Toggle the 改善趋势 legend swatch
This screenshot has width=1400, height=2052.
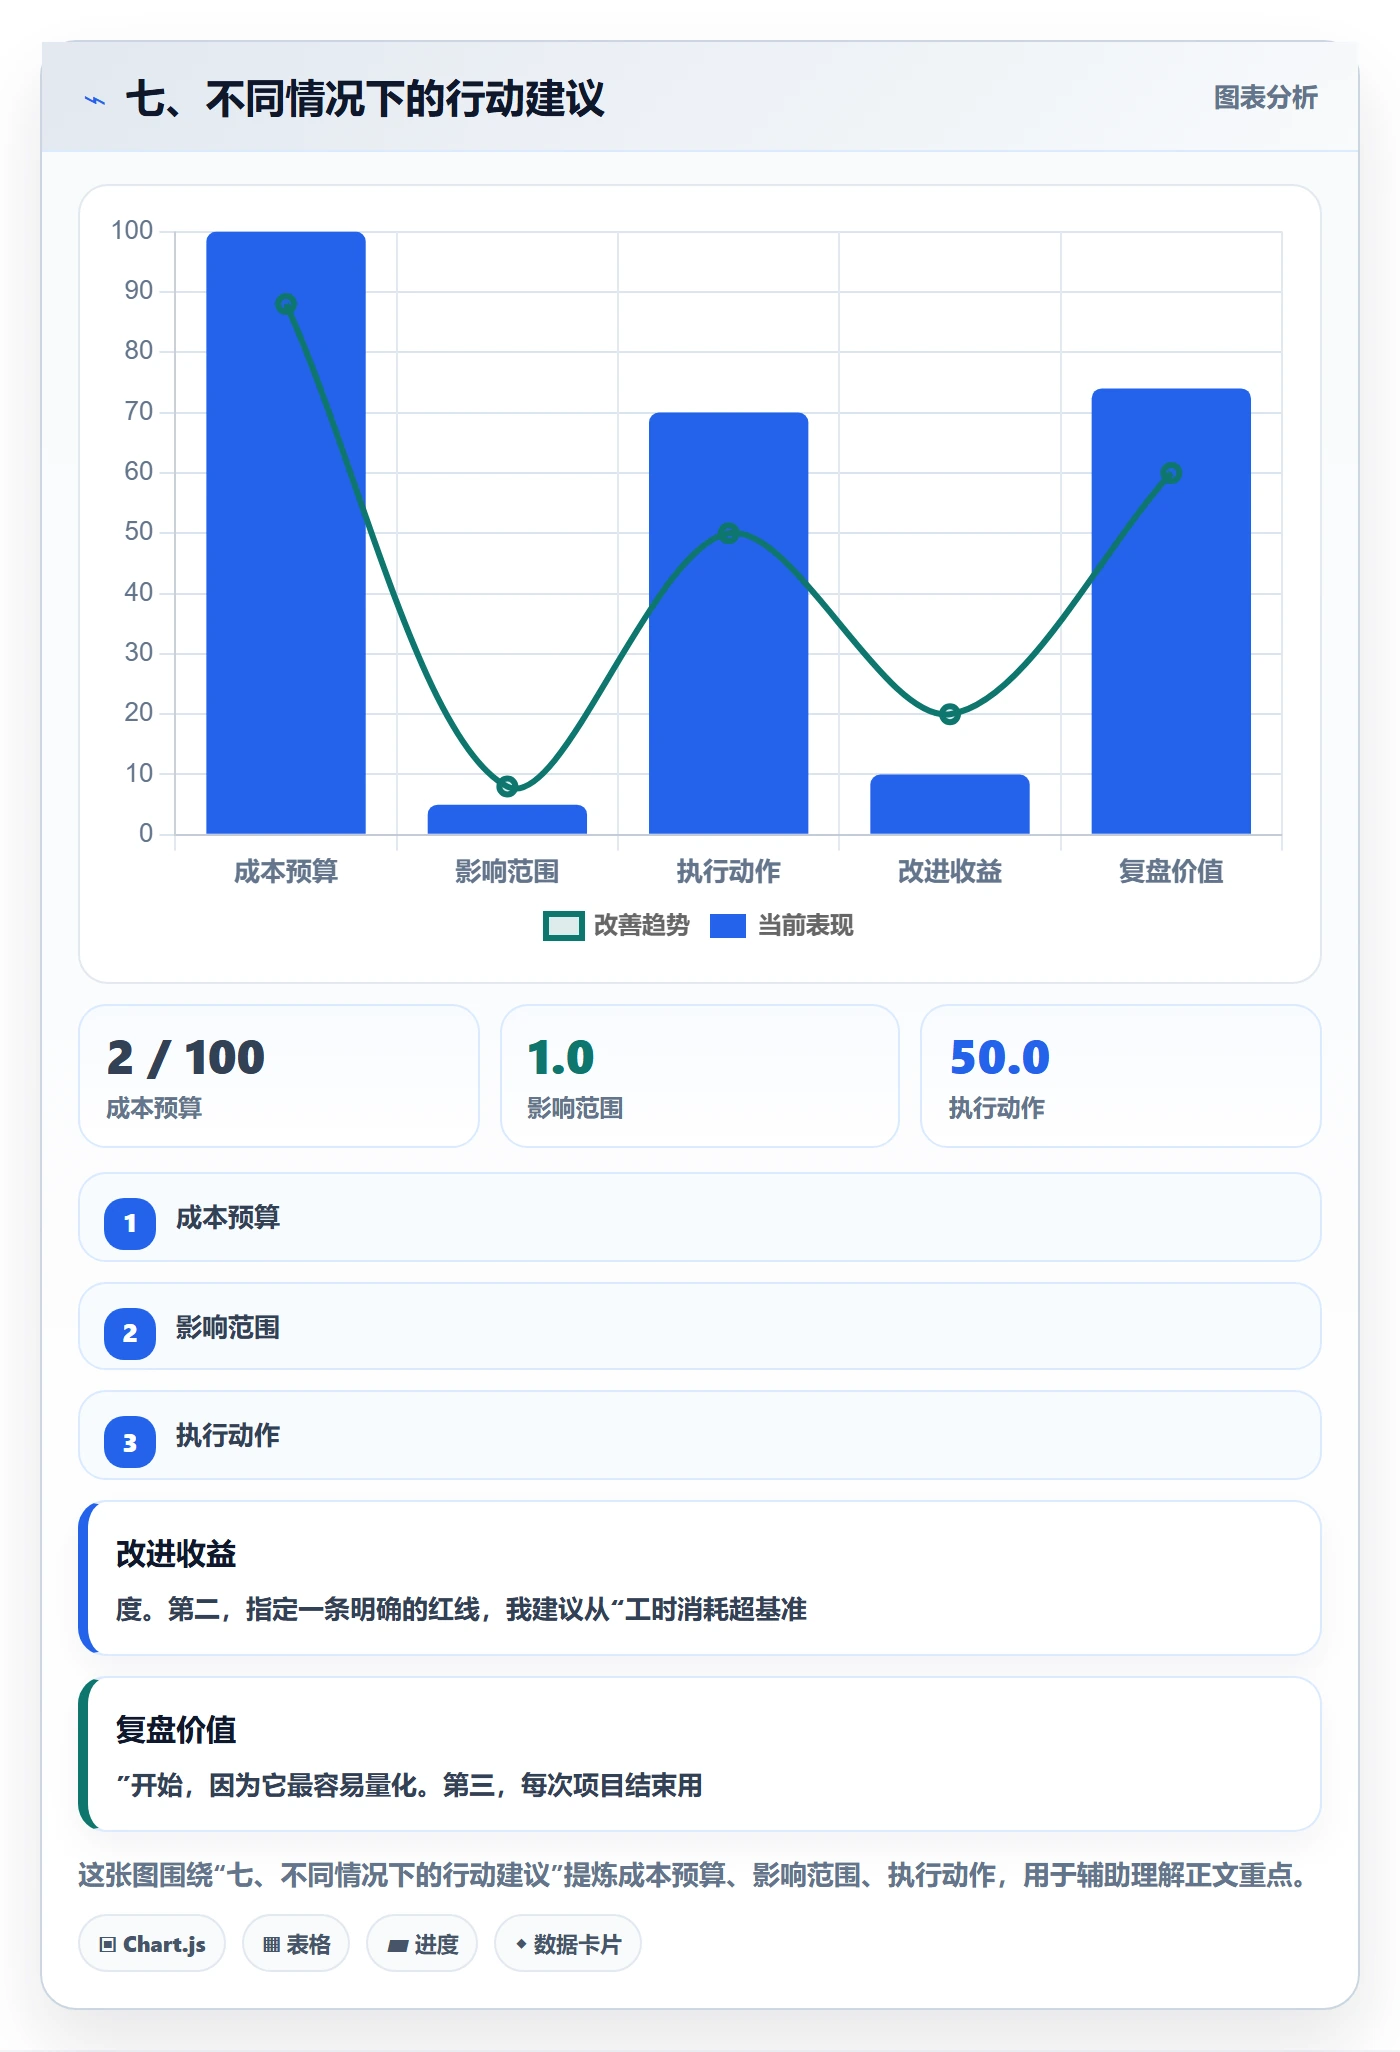(563, 926)
